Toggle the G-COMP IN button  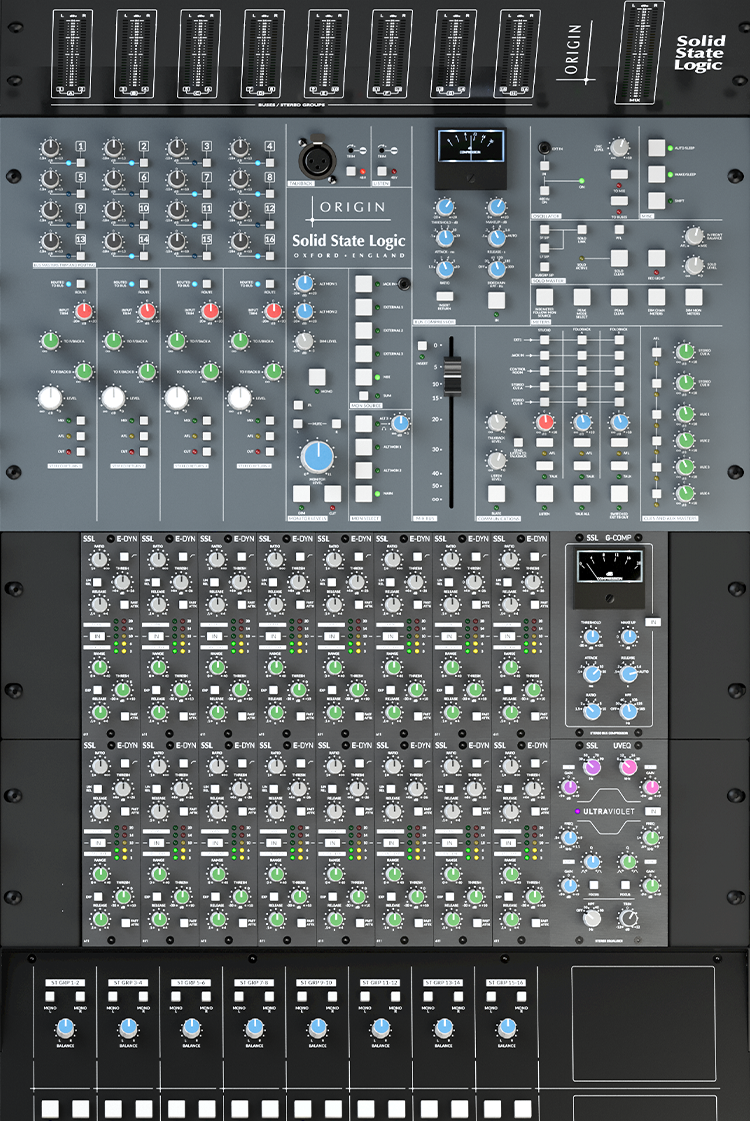click(653, 622)
